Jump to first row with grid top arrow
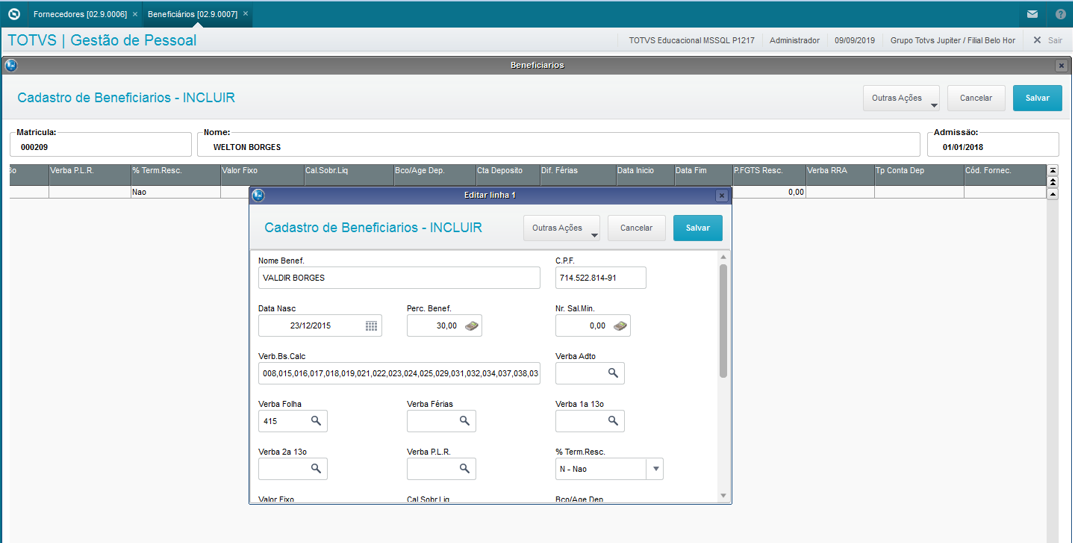 pyautogui.click(x=1052, y=170)
